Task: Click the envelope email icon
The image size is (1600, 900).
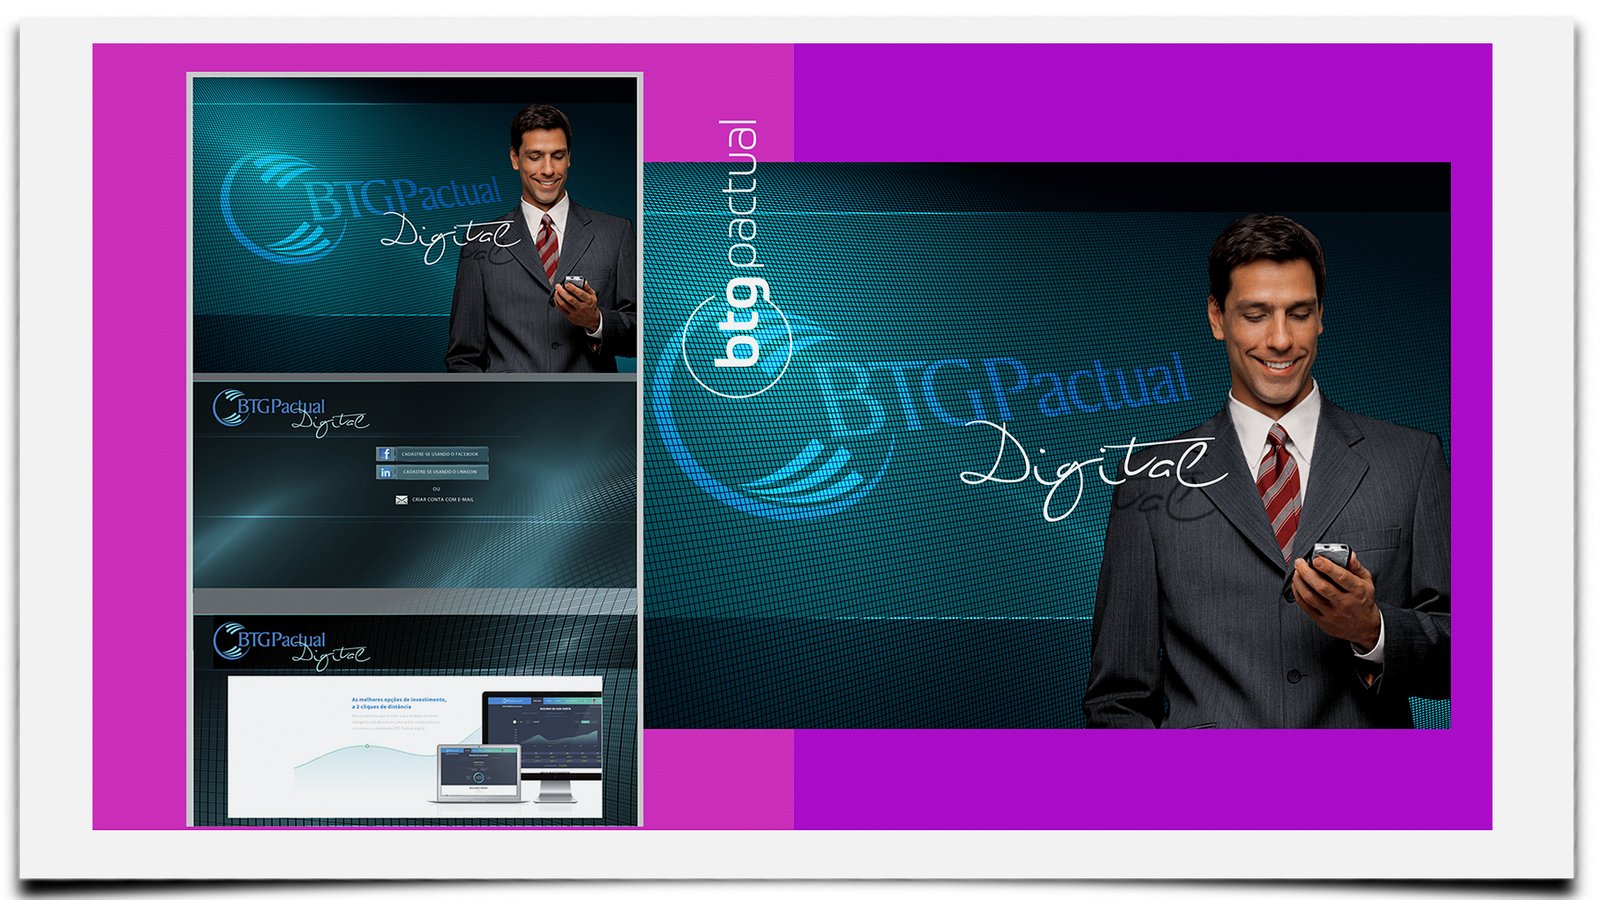Action: [401, 500]
